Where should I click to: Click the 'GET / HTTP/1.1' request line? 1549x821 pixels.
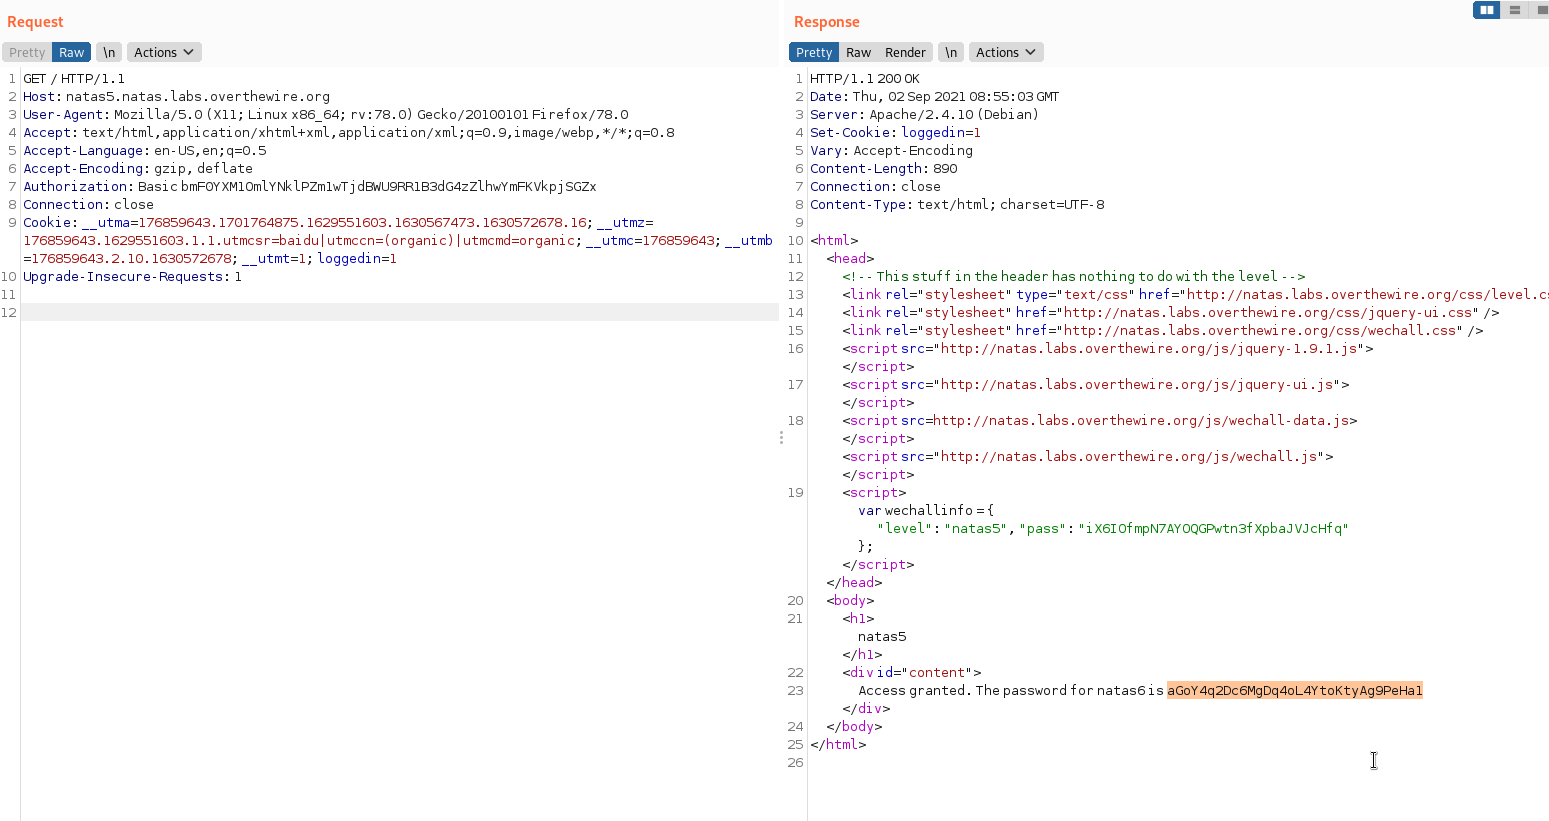(x=74, y=79)
